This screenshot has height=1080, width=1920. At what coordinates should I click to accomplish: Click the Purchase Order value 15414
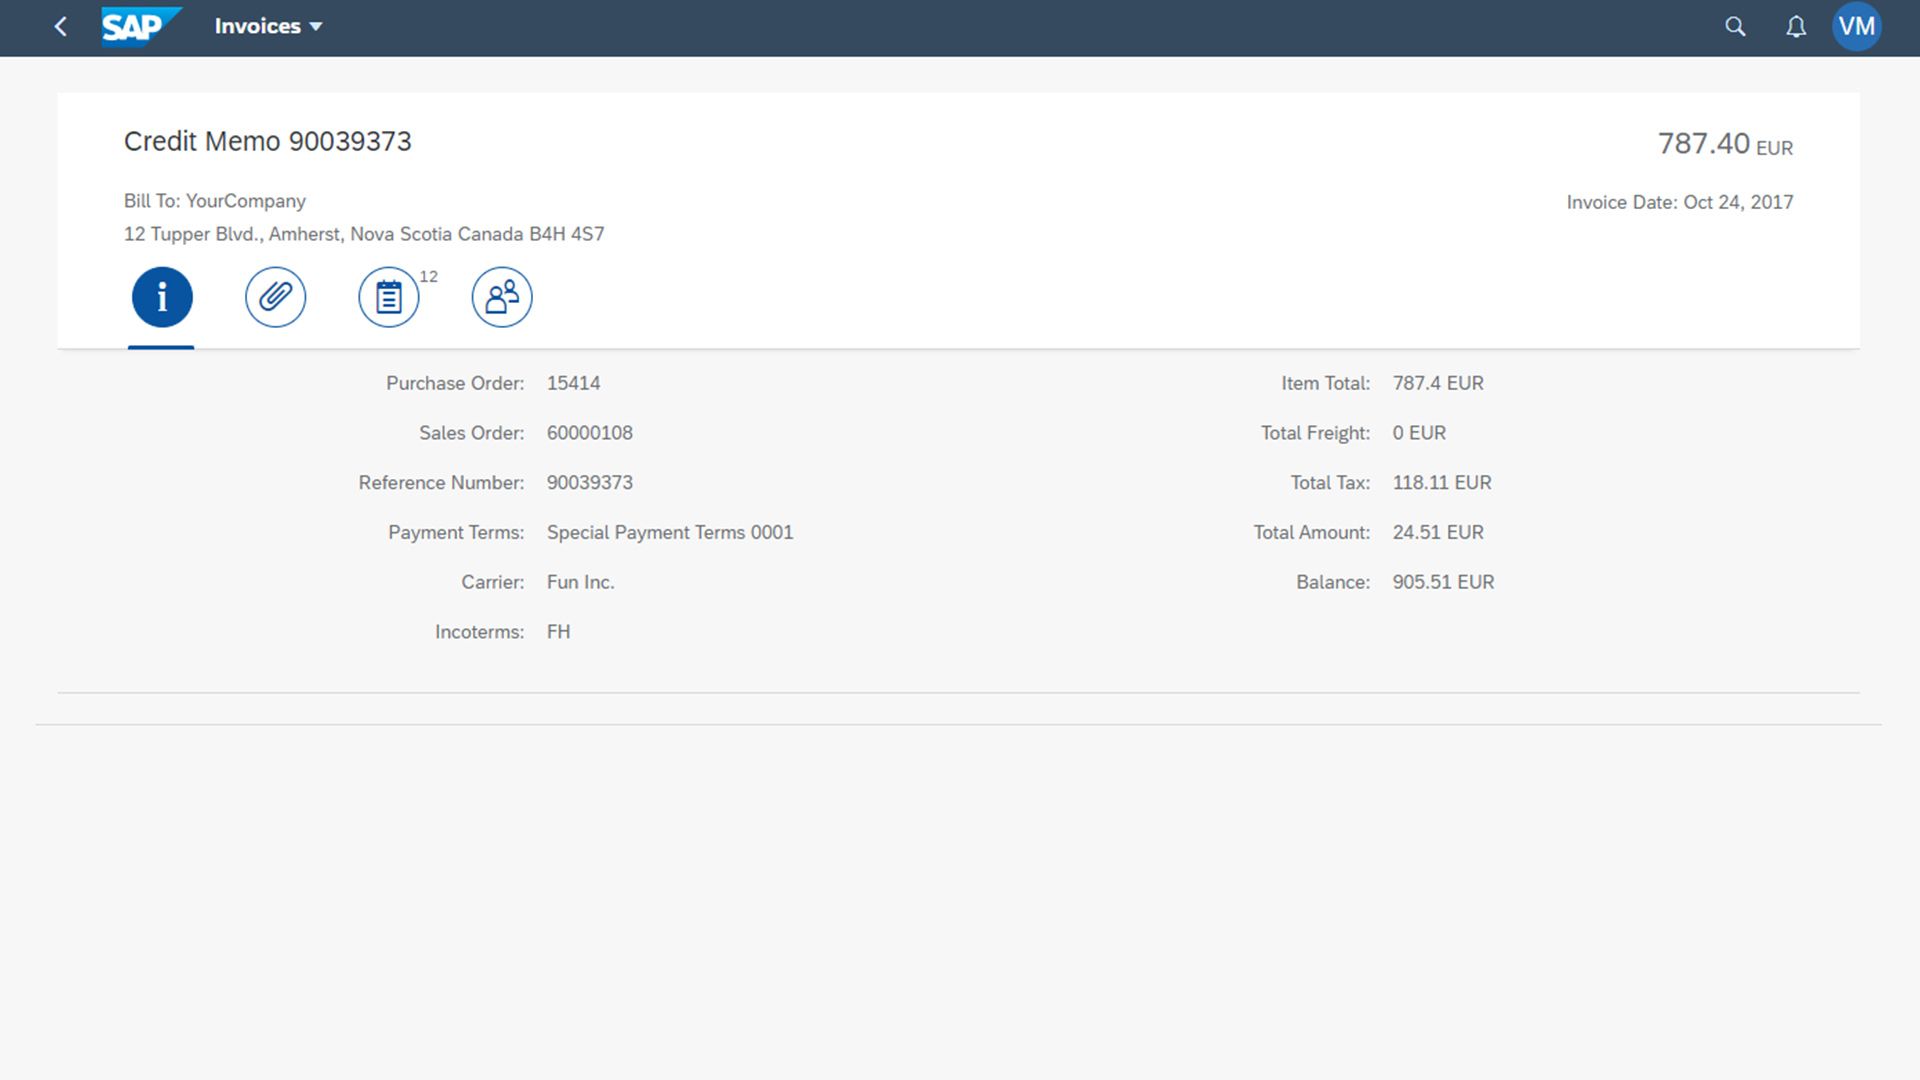(x=573, y=383)
